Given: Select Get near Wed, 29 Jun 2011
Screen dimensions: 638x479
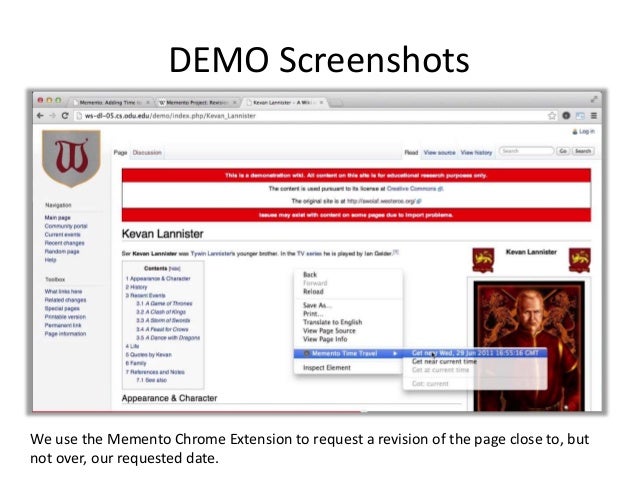Looking at the screenshot, I should click(475, 353).
